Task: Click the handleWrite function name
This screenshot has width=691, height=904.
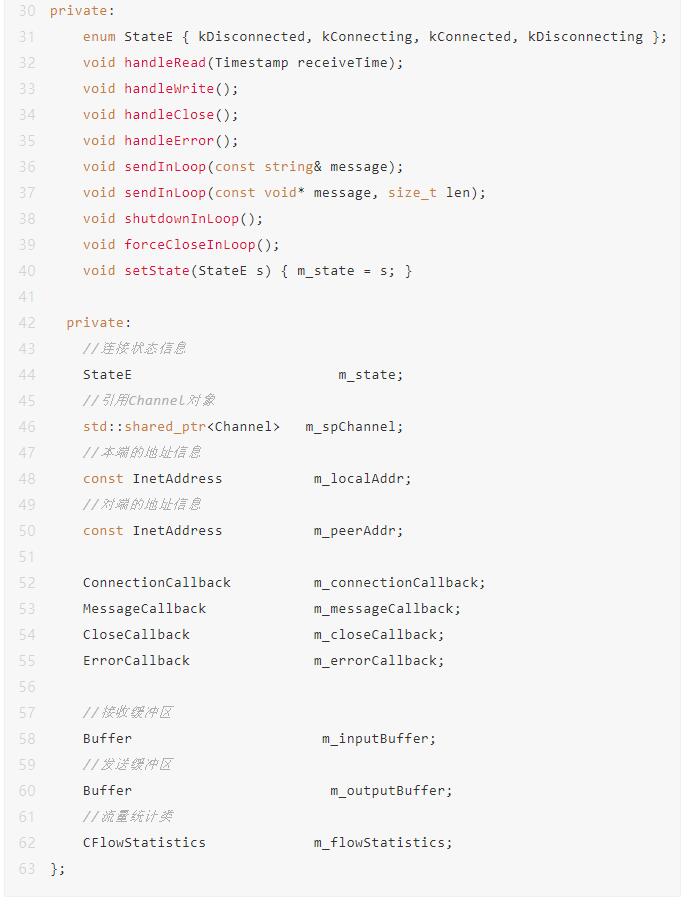Action: (x=169, y=89)
